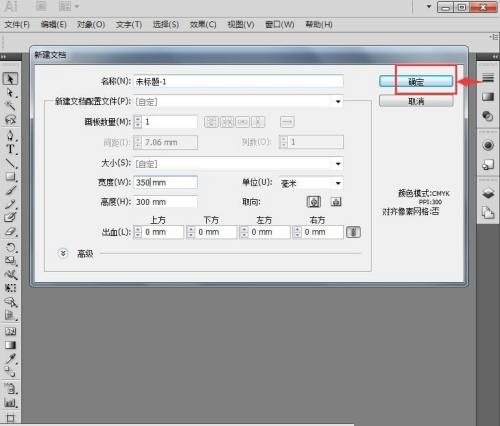
Task: Select the Gradient tool in toolbox
Action: coord(10,345)
